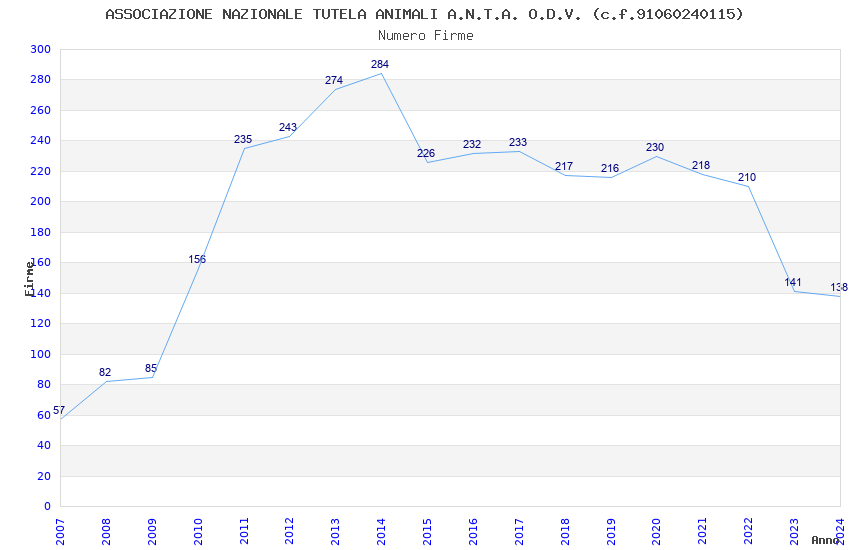The image size is (850, 550).
Task: Click the y-axis value 220
Action: tap(41, 171)
